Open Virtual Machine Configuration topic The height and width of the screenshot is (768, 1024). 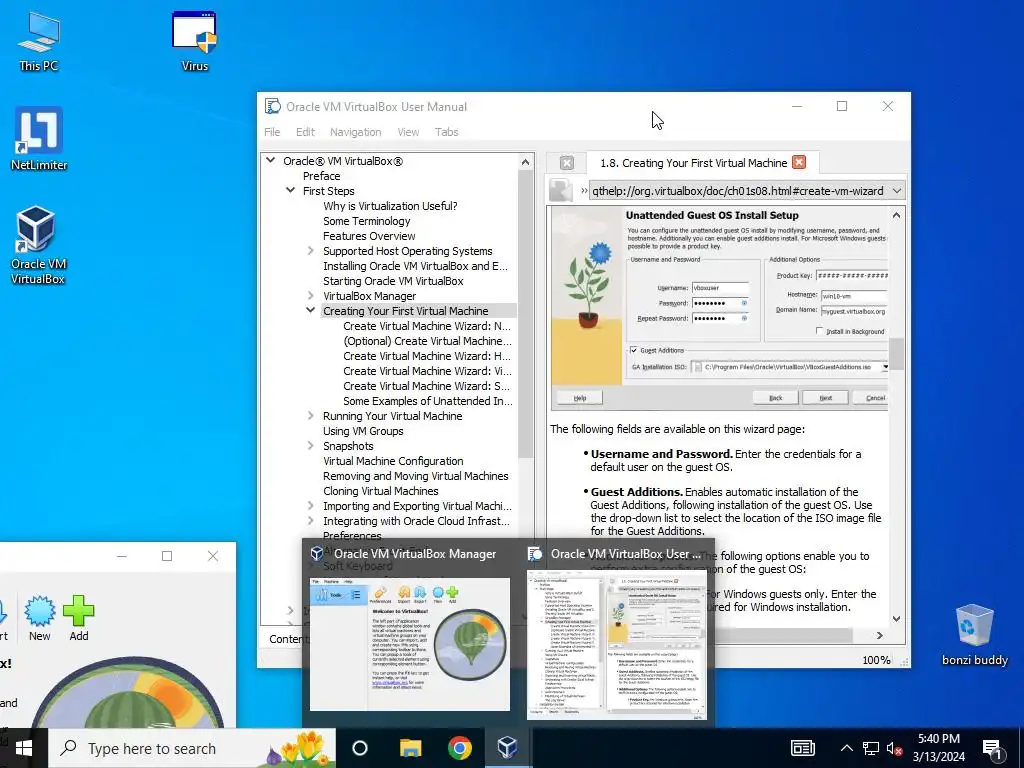coord(393,461)
